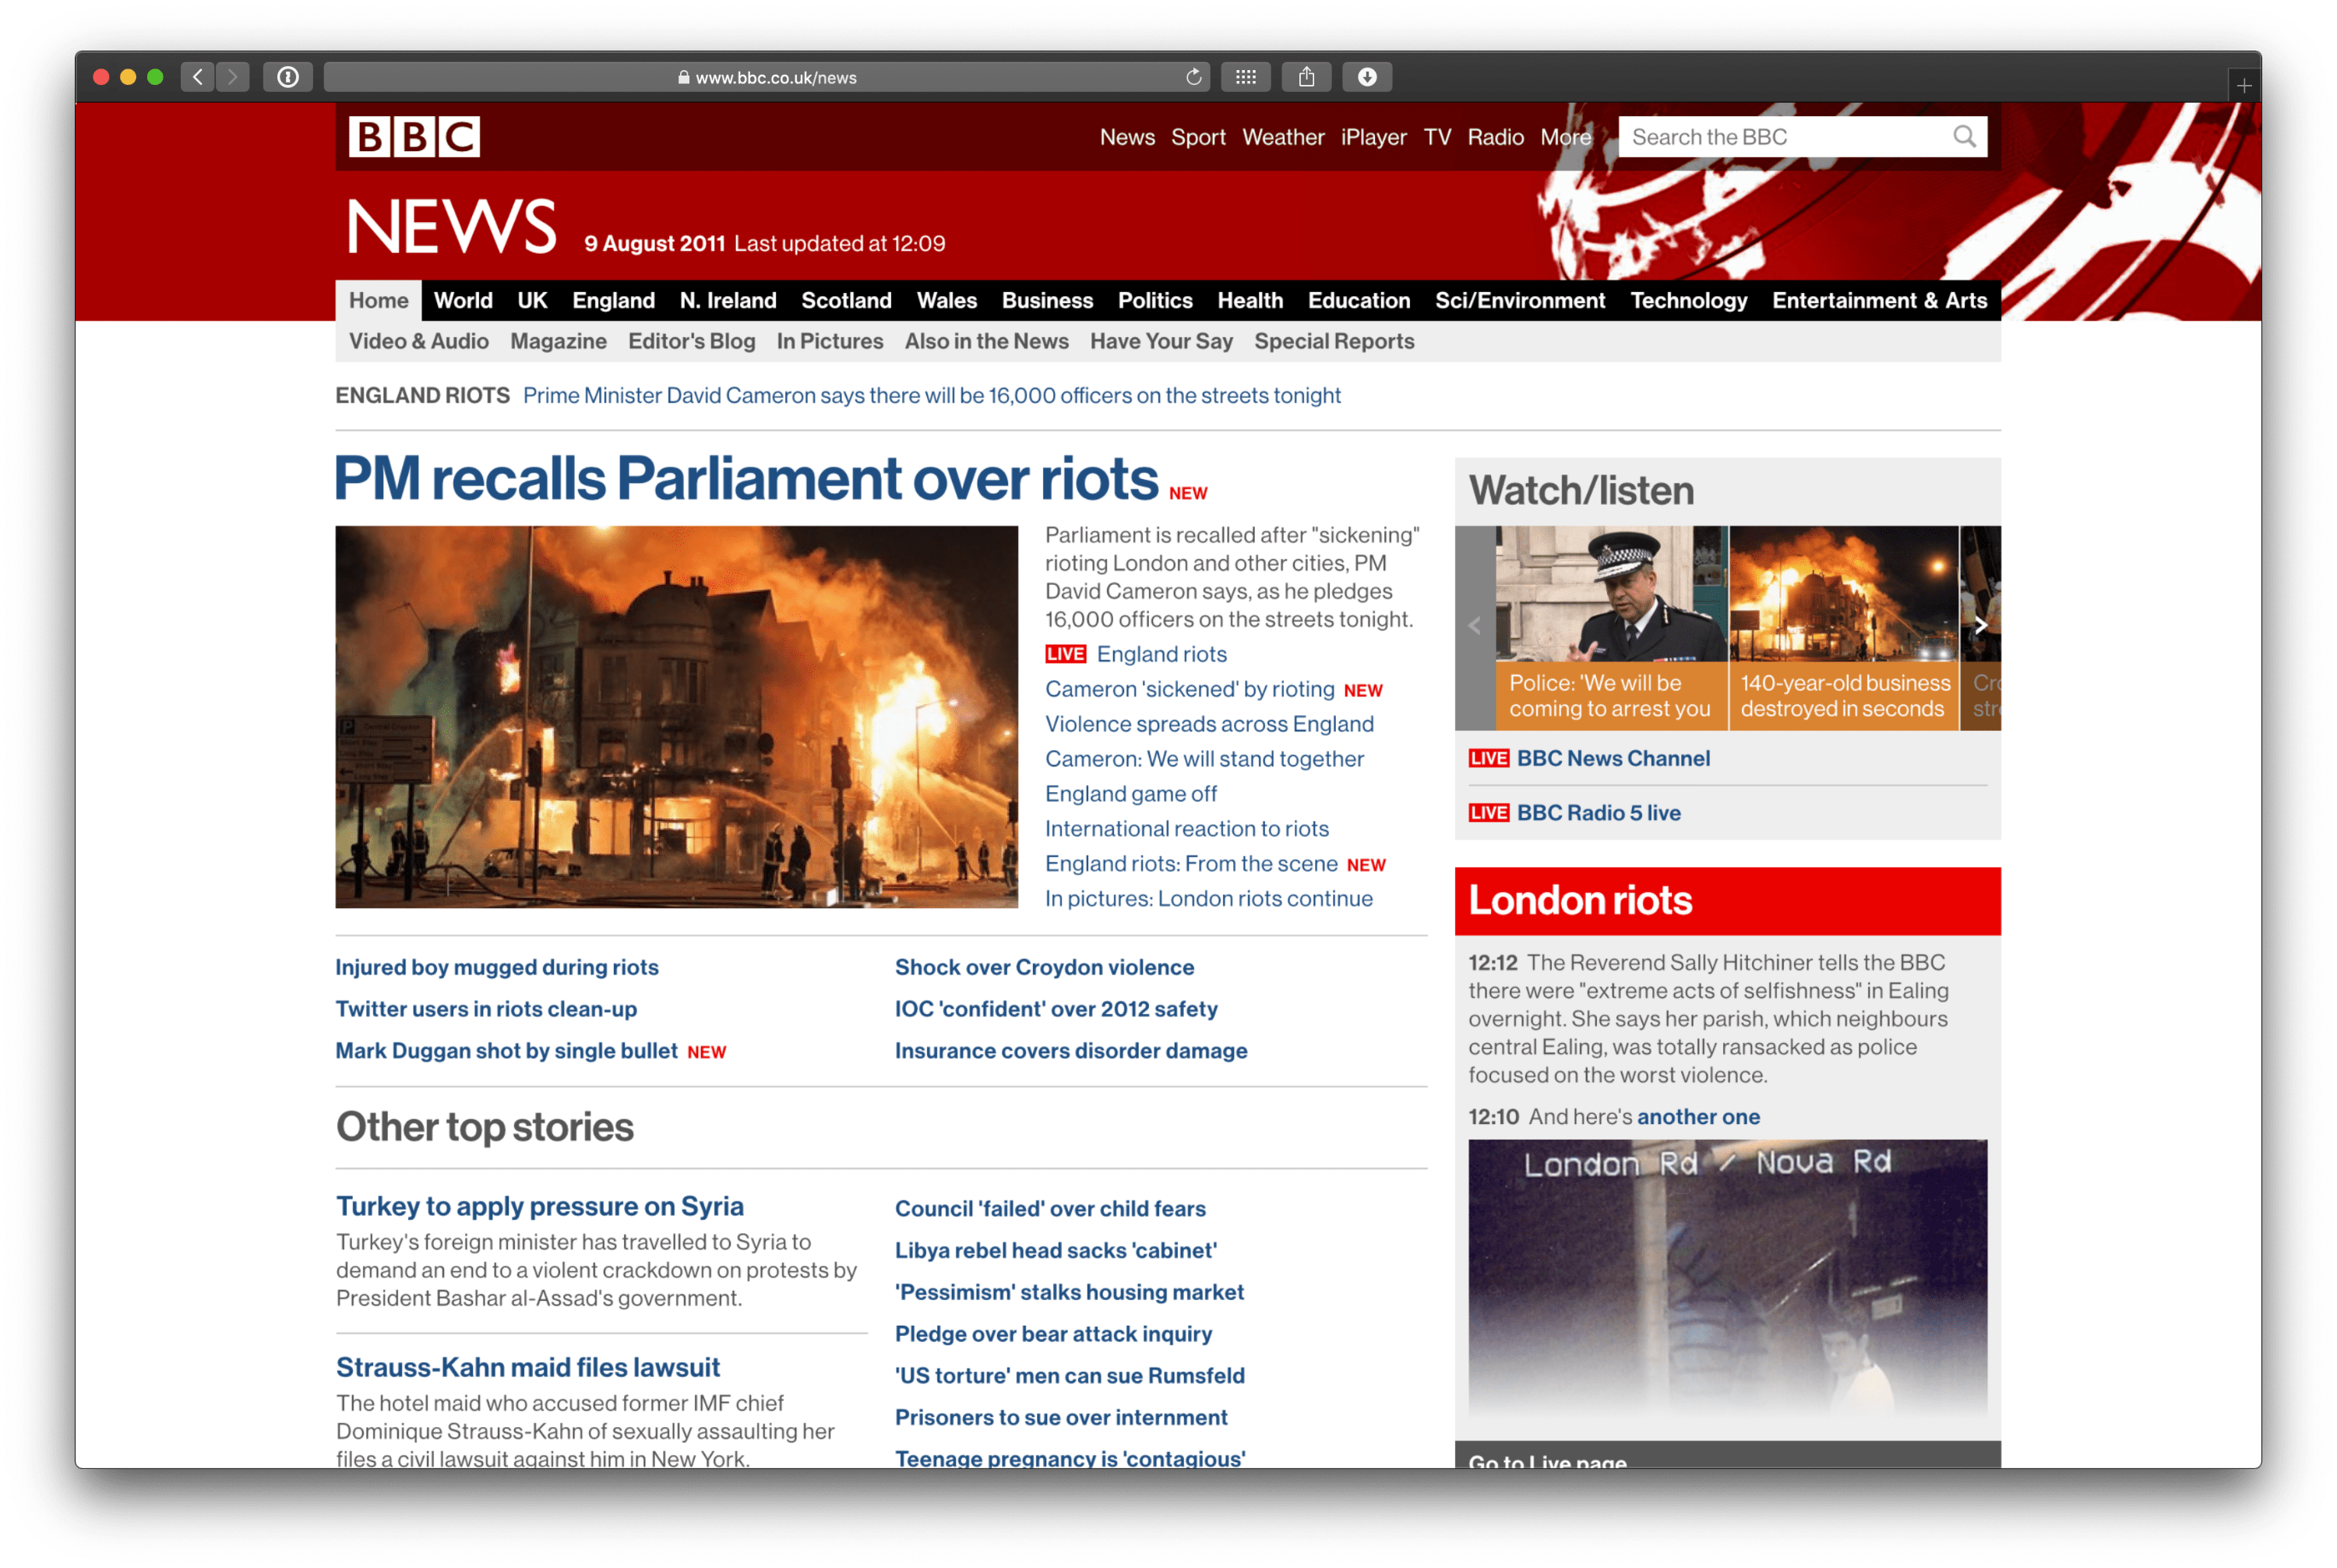Click Sport in the BBC top bar

click(x=1198, y=137)
